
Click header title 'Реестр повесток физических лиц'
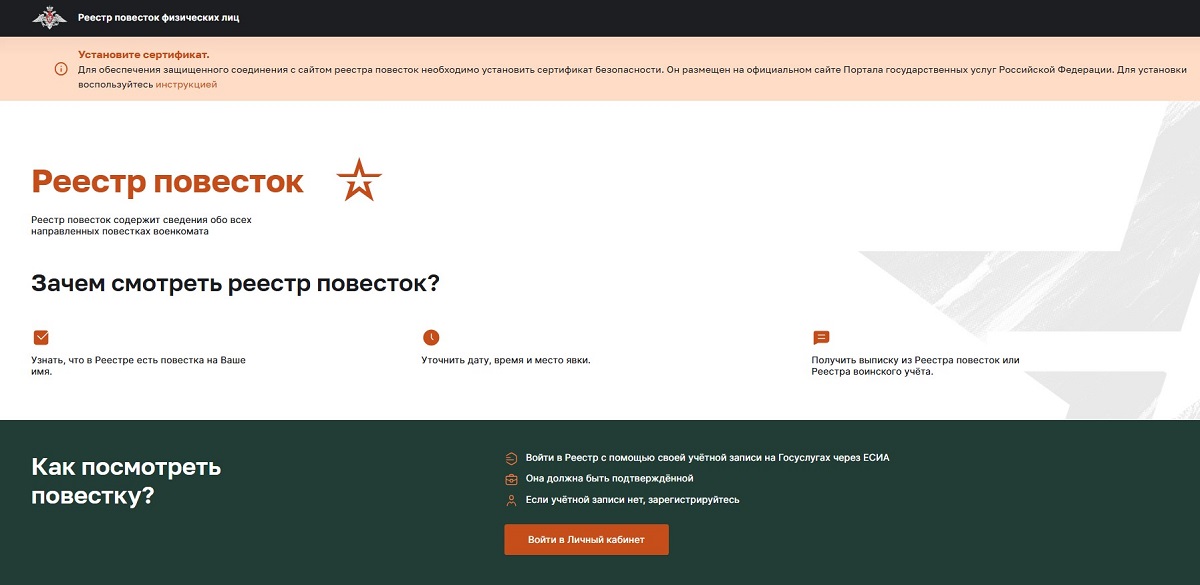pyautogui.click(x=159, y=18)
